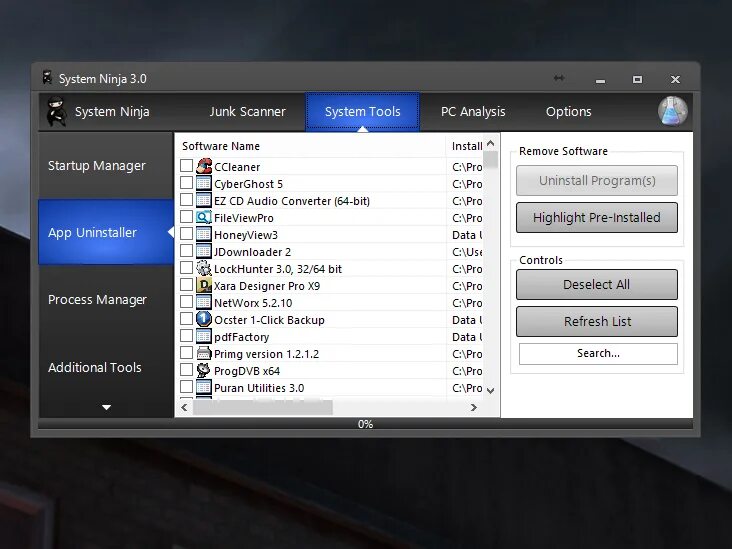
Task: Click the NetWorx 5.2.10 icon
Action: (x=204, y=303)
